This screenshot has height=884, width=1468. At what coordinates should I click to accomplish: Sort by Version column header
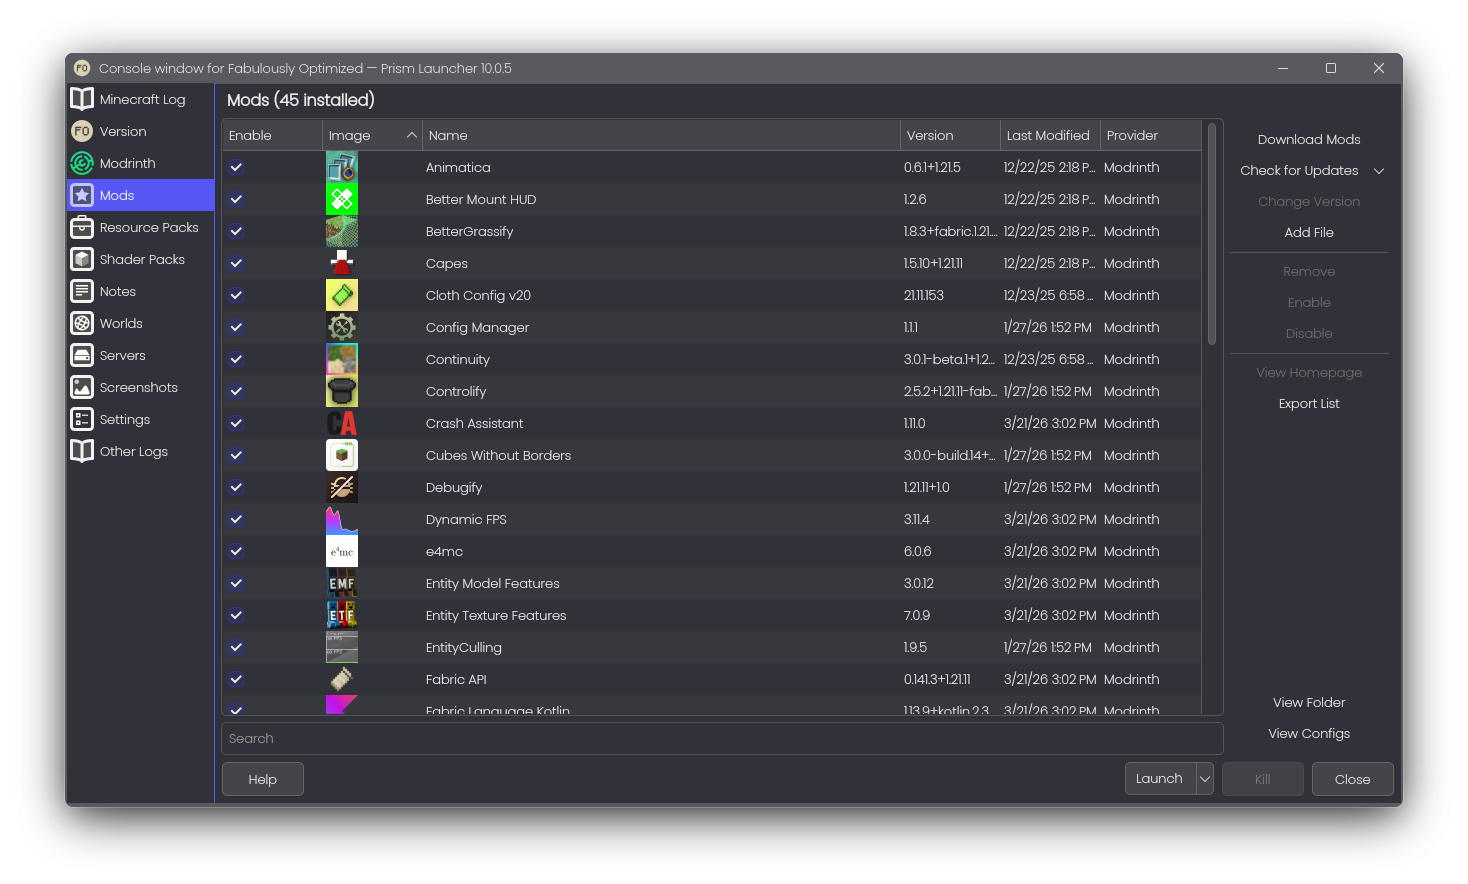tap(950, 135)
